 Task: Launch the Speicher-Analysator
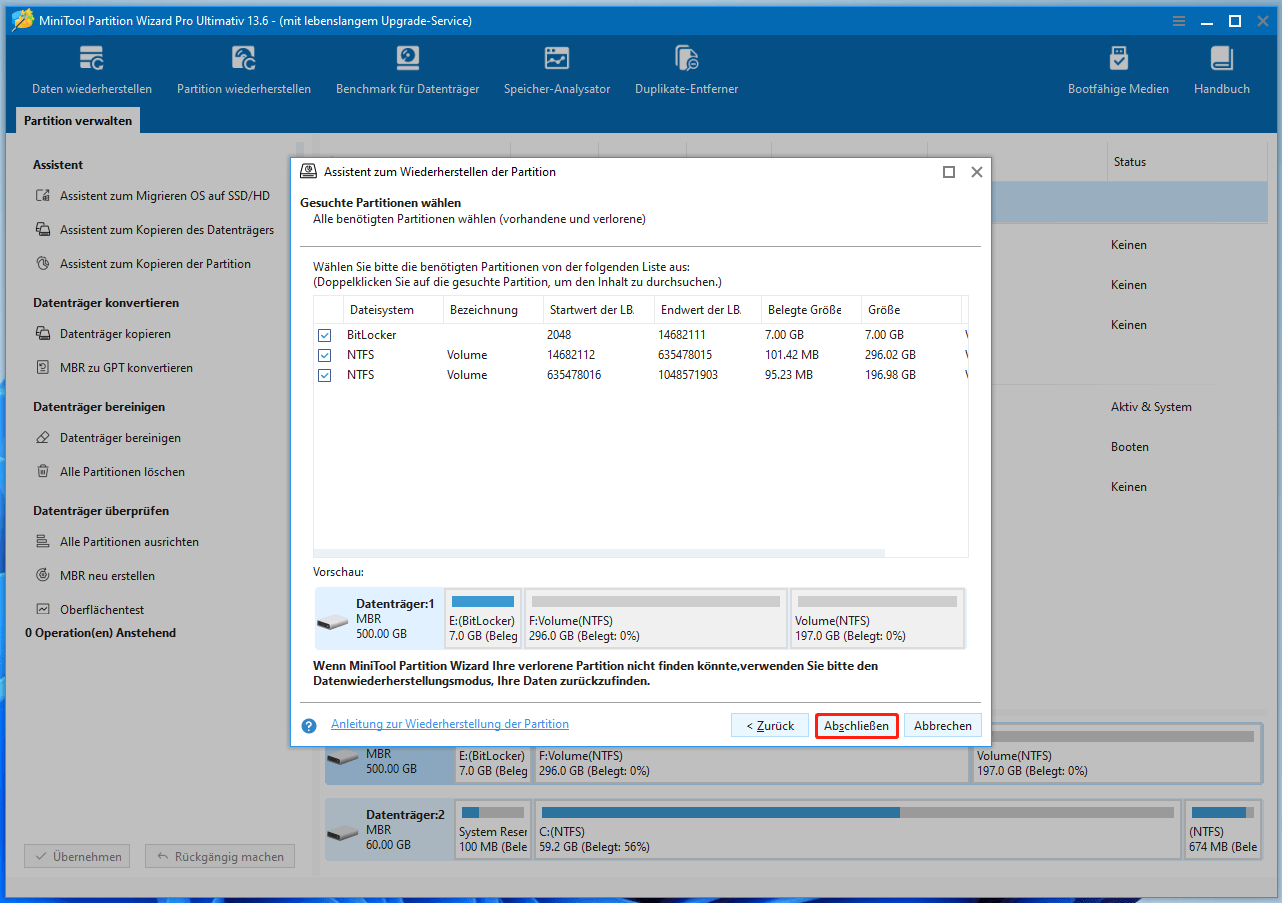click(x=556, y=68)
